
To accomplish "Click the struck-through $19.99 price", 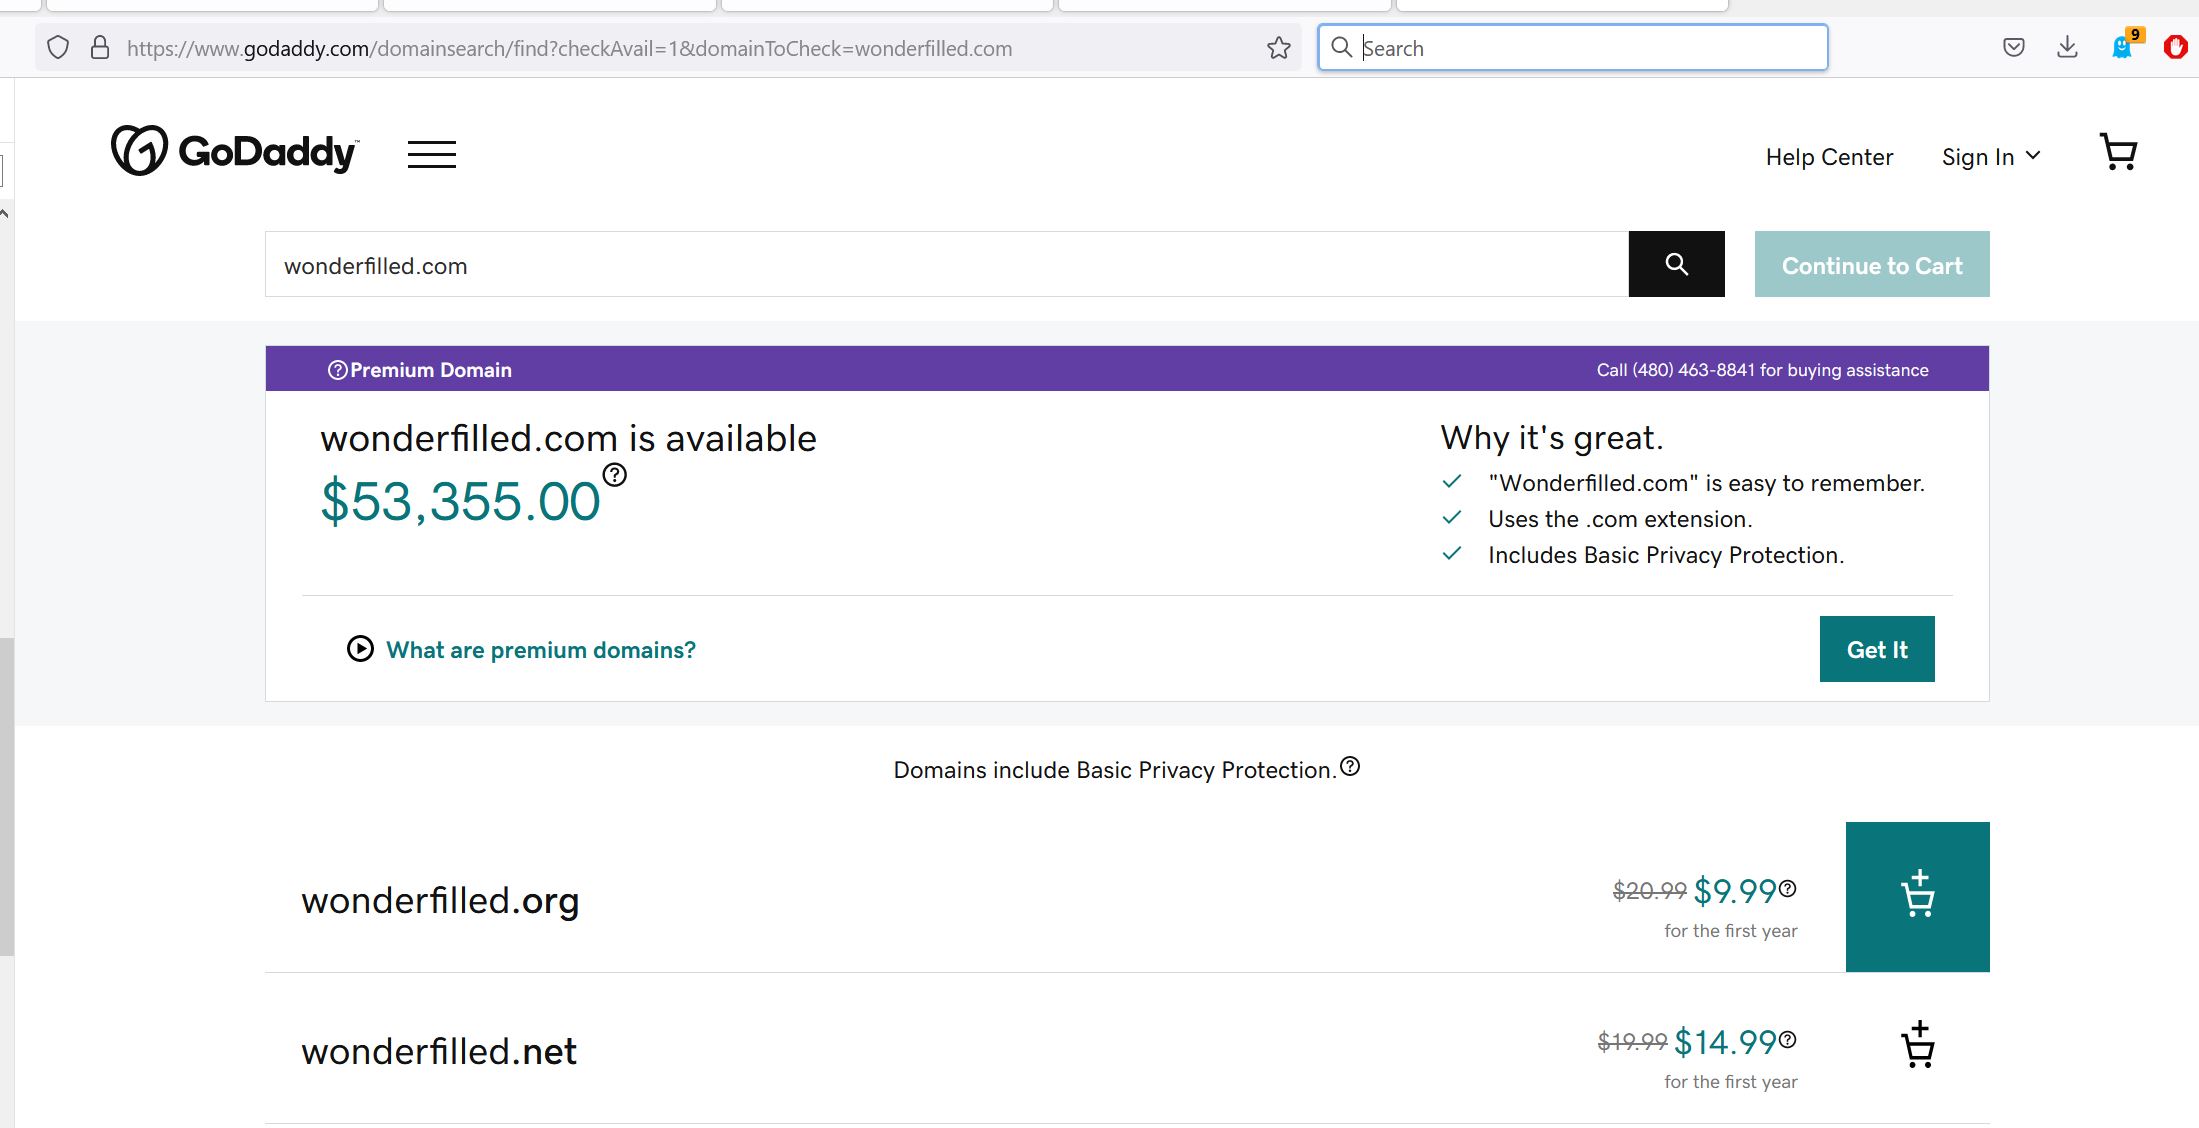I will pos(1632,1042).
